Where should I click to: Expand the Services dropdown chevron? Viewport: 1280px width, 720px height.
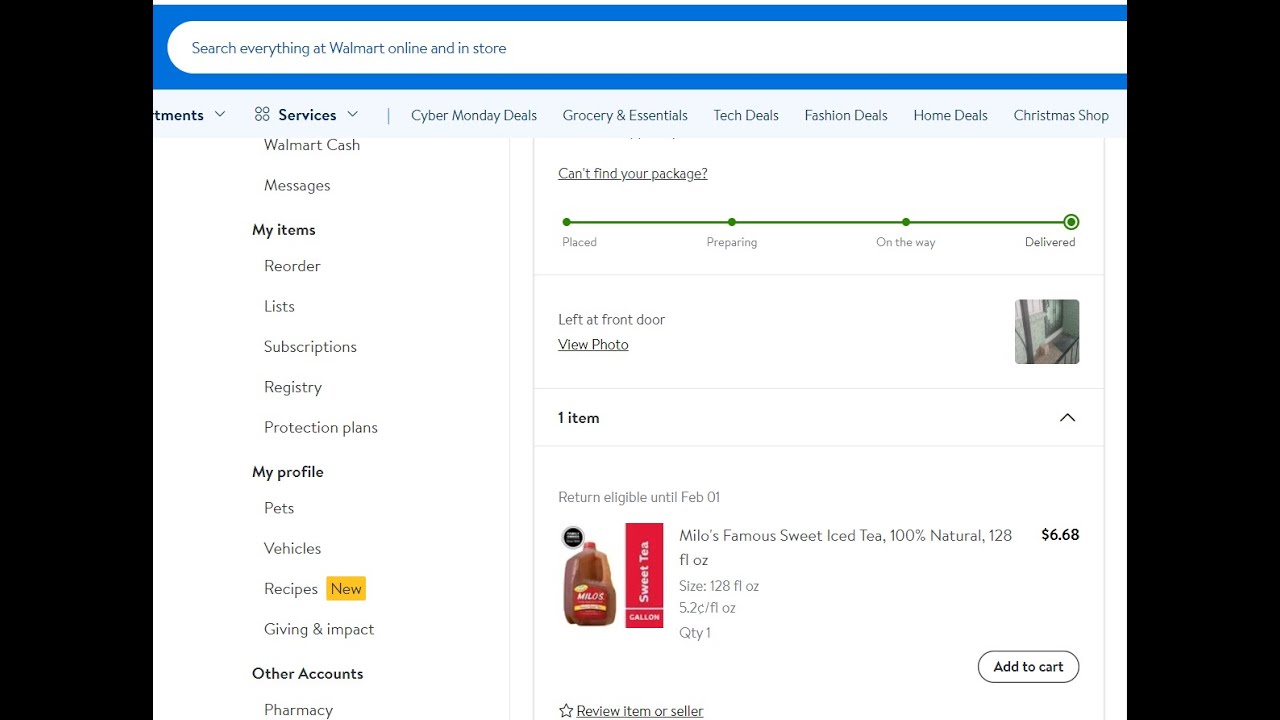[x=352, y=115]
